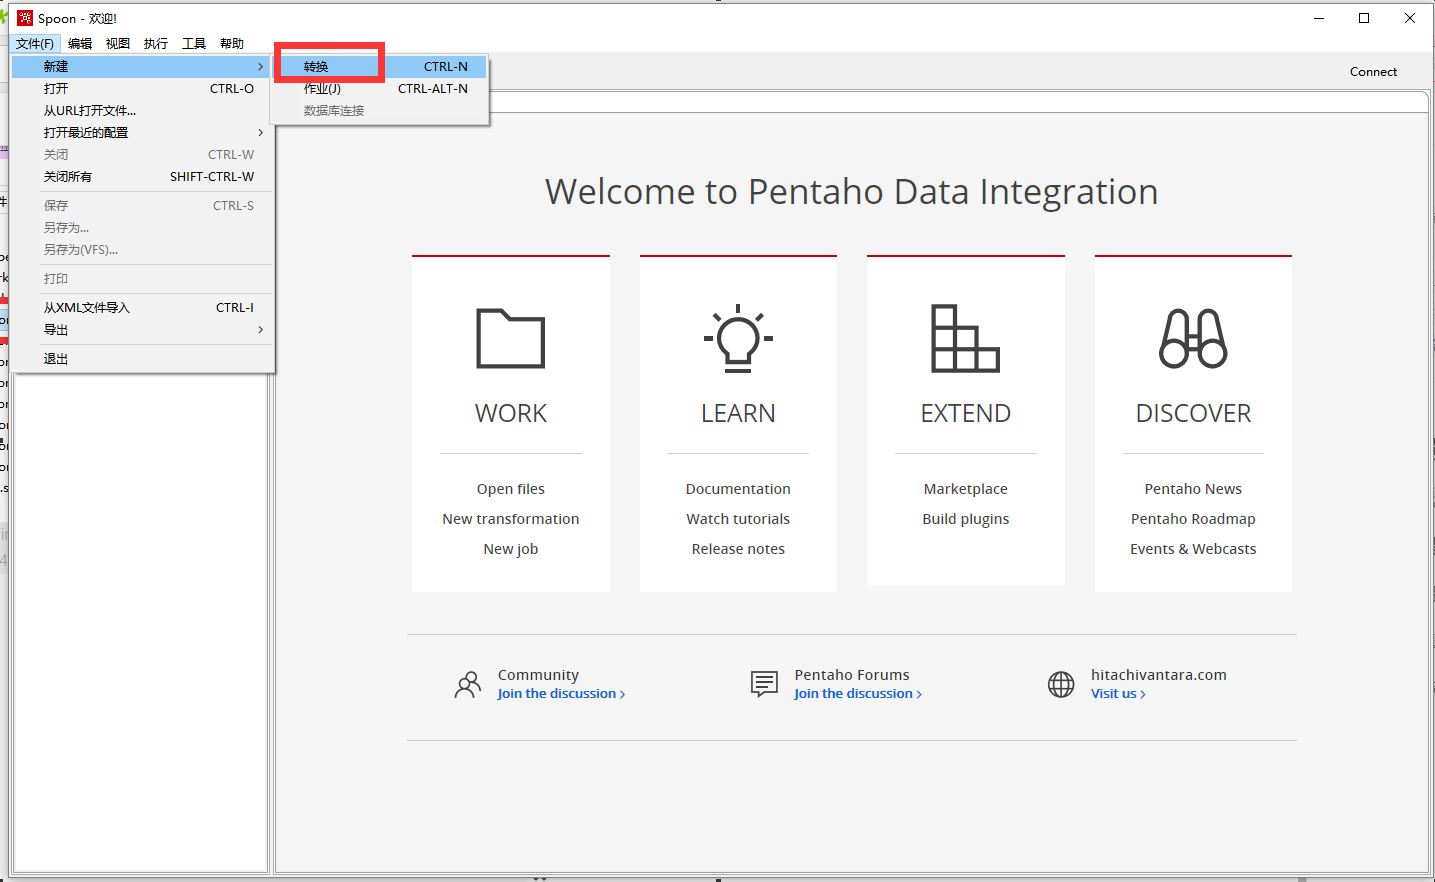Choose 数据库连接 from the submenu
The image size is (1435, 882).
tap(379, 110)
